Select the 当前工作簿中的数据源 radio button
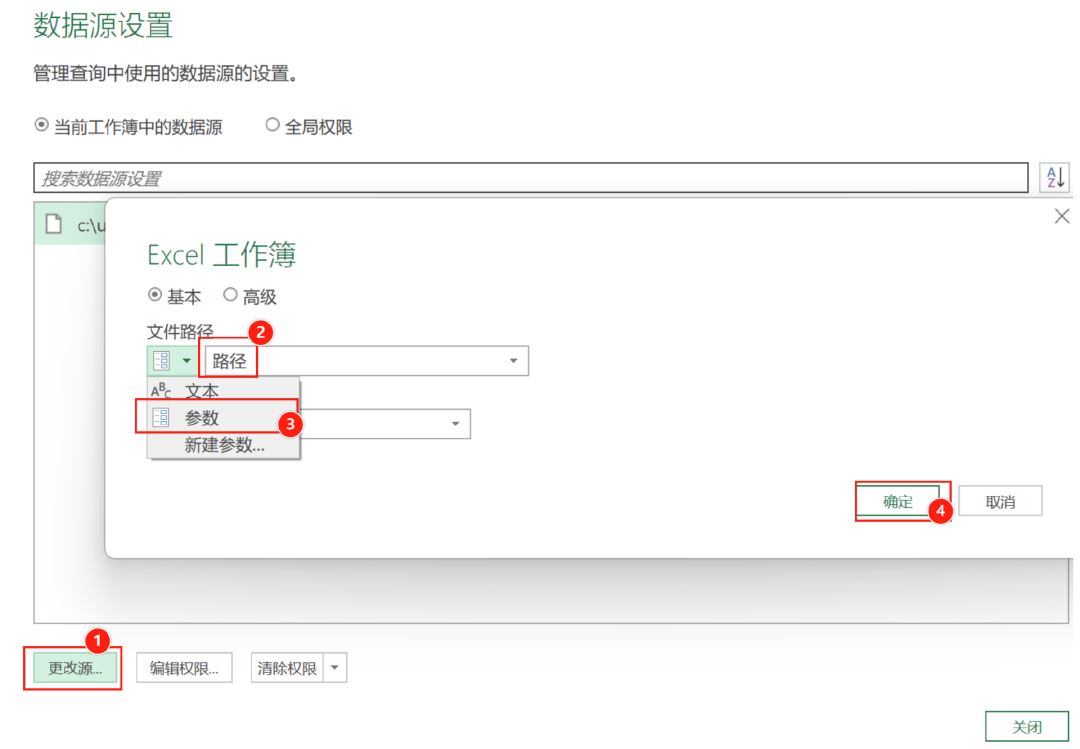Viewport: 1080px width, 749px height. 42,126
